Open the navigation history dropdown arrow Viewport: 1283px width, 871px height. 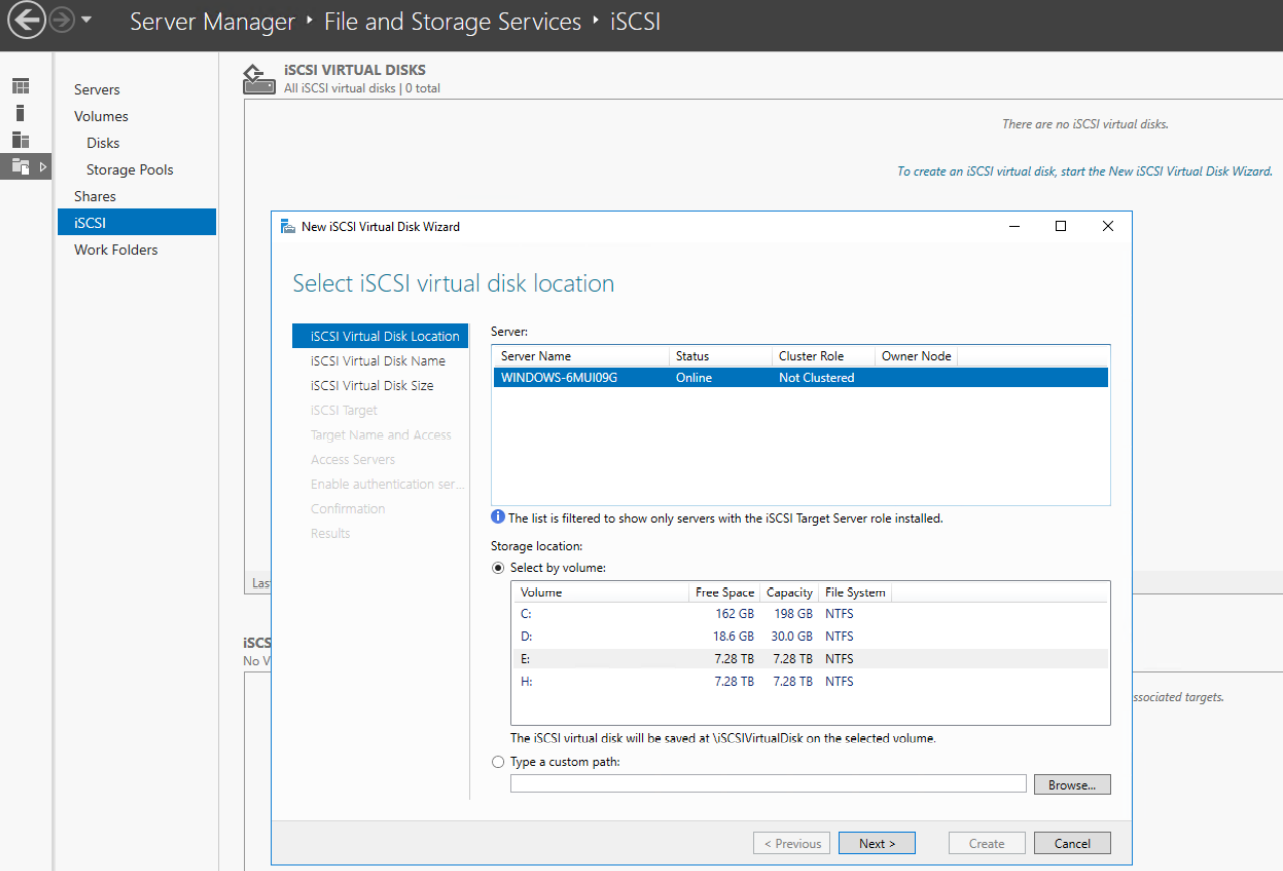[x=87, y=21]
